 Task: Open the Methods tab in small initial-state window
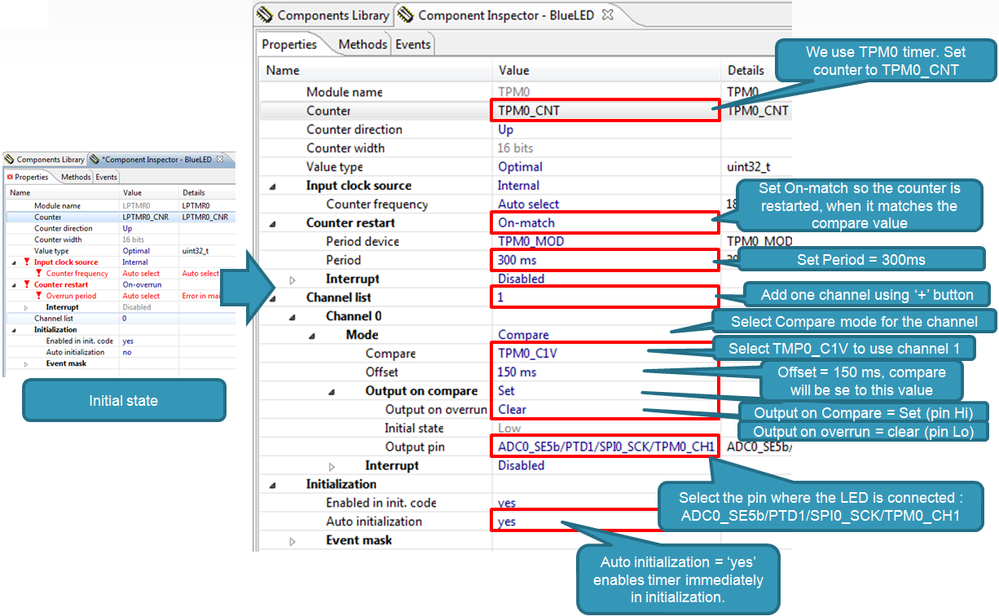coord(75,177)
